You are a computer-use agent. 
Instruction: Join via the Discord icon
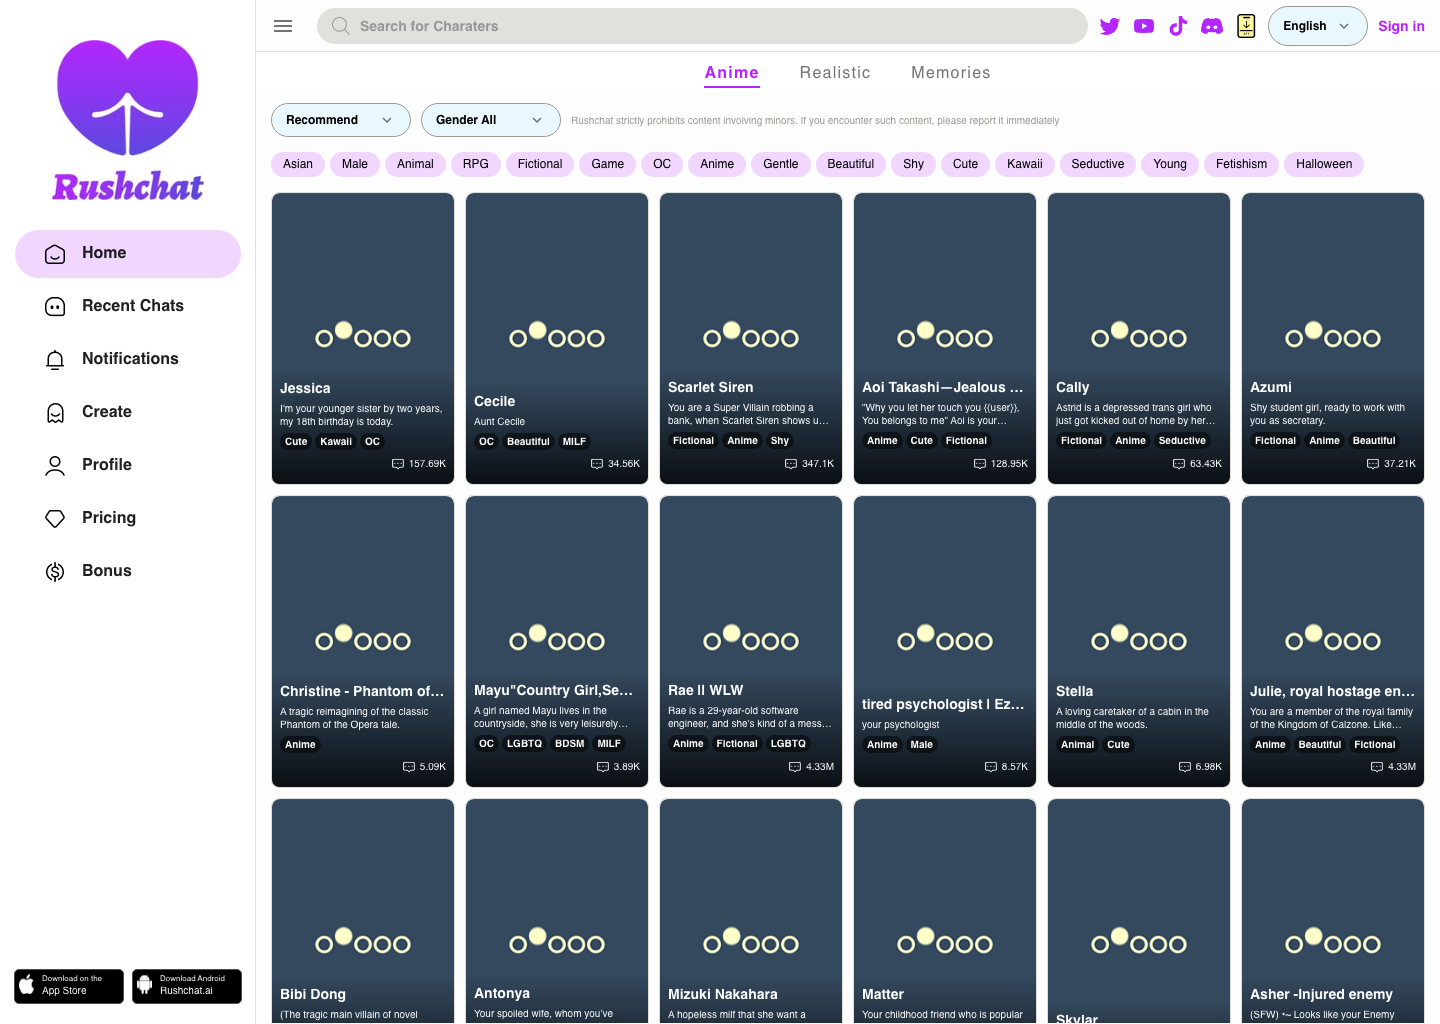[x=1212, y=26]
